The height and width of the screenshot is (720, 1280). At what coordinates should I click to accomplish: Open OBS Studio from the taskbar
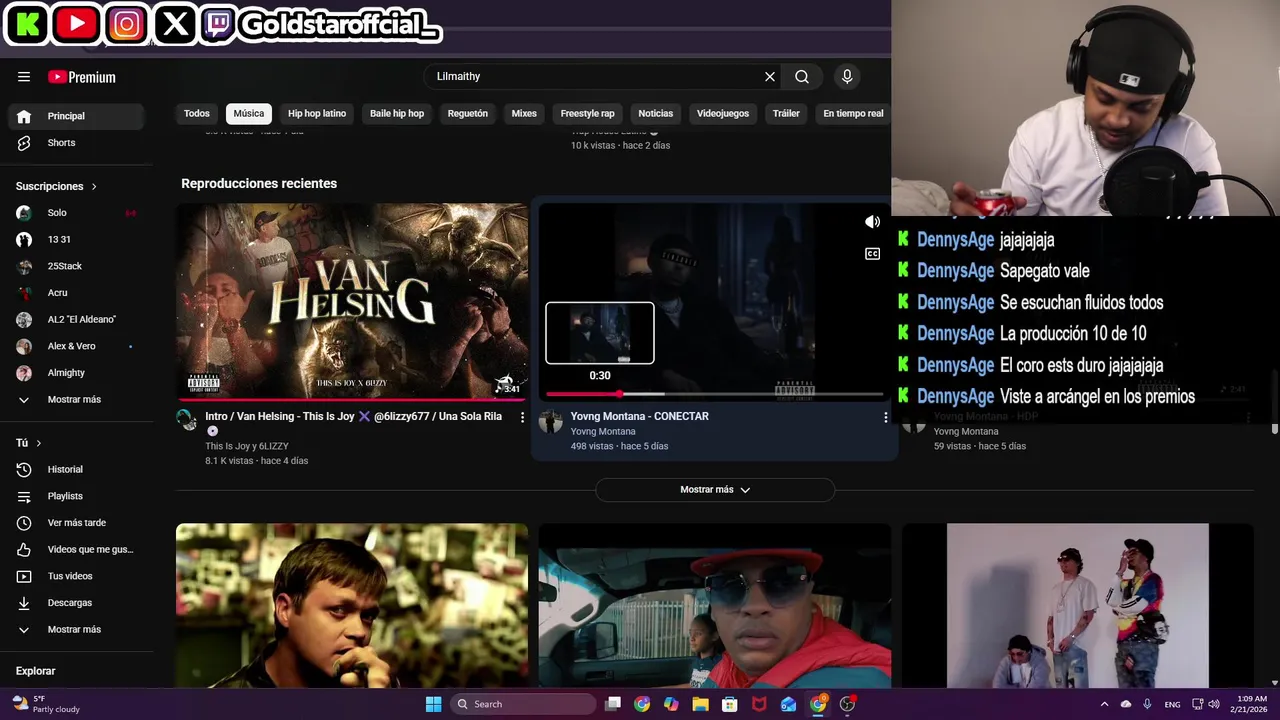(847, 704)
